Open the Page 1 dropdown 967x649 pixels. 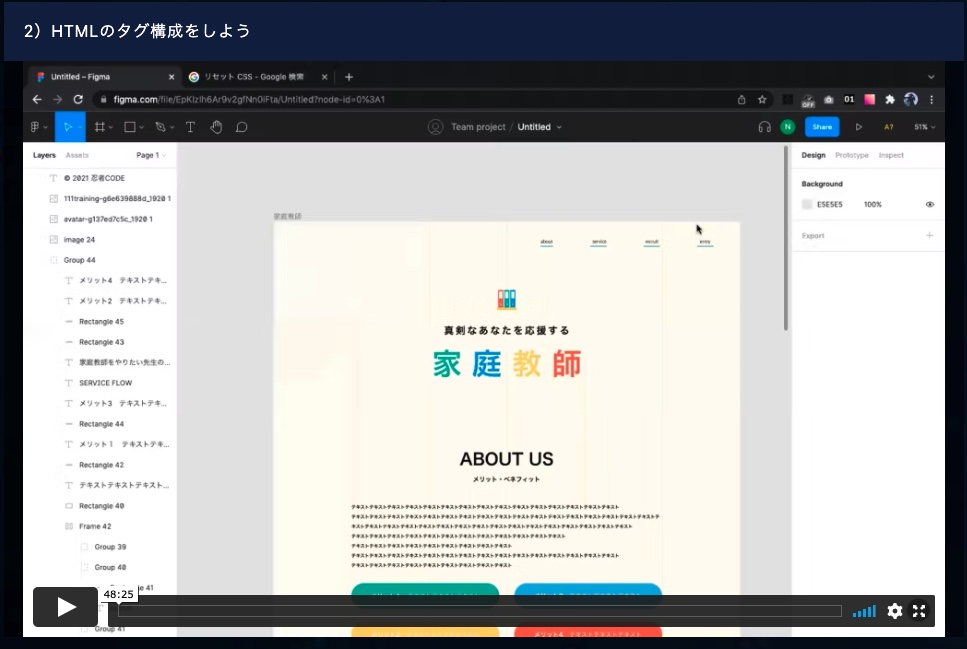pos(151,155)
